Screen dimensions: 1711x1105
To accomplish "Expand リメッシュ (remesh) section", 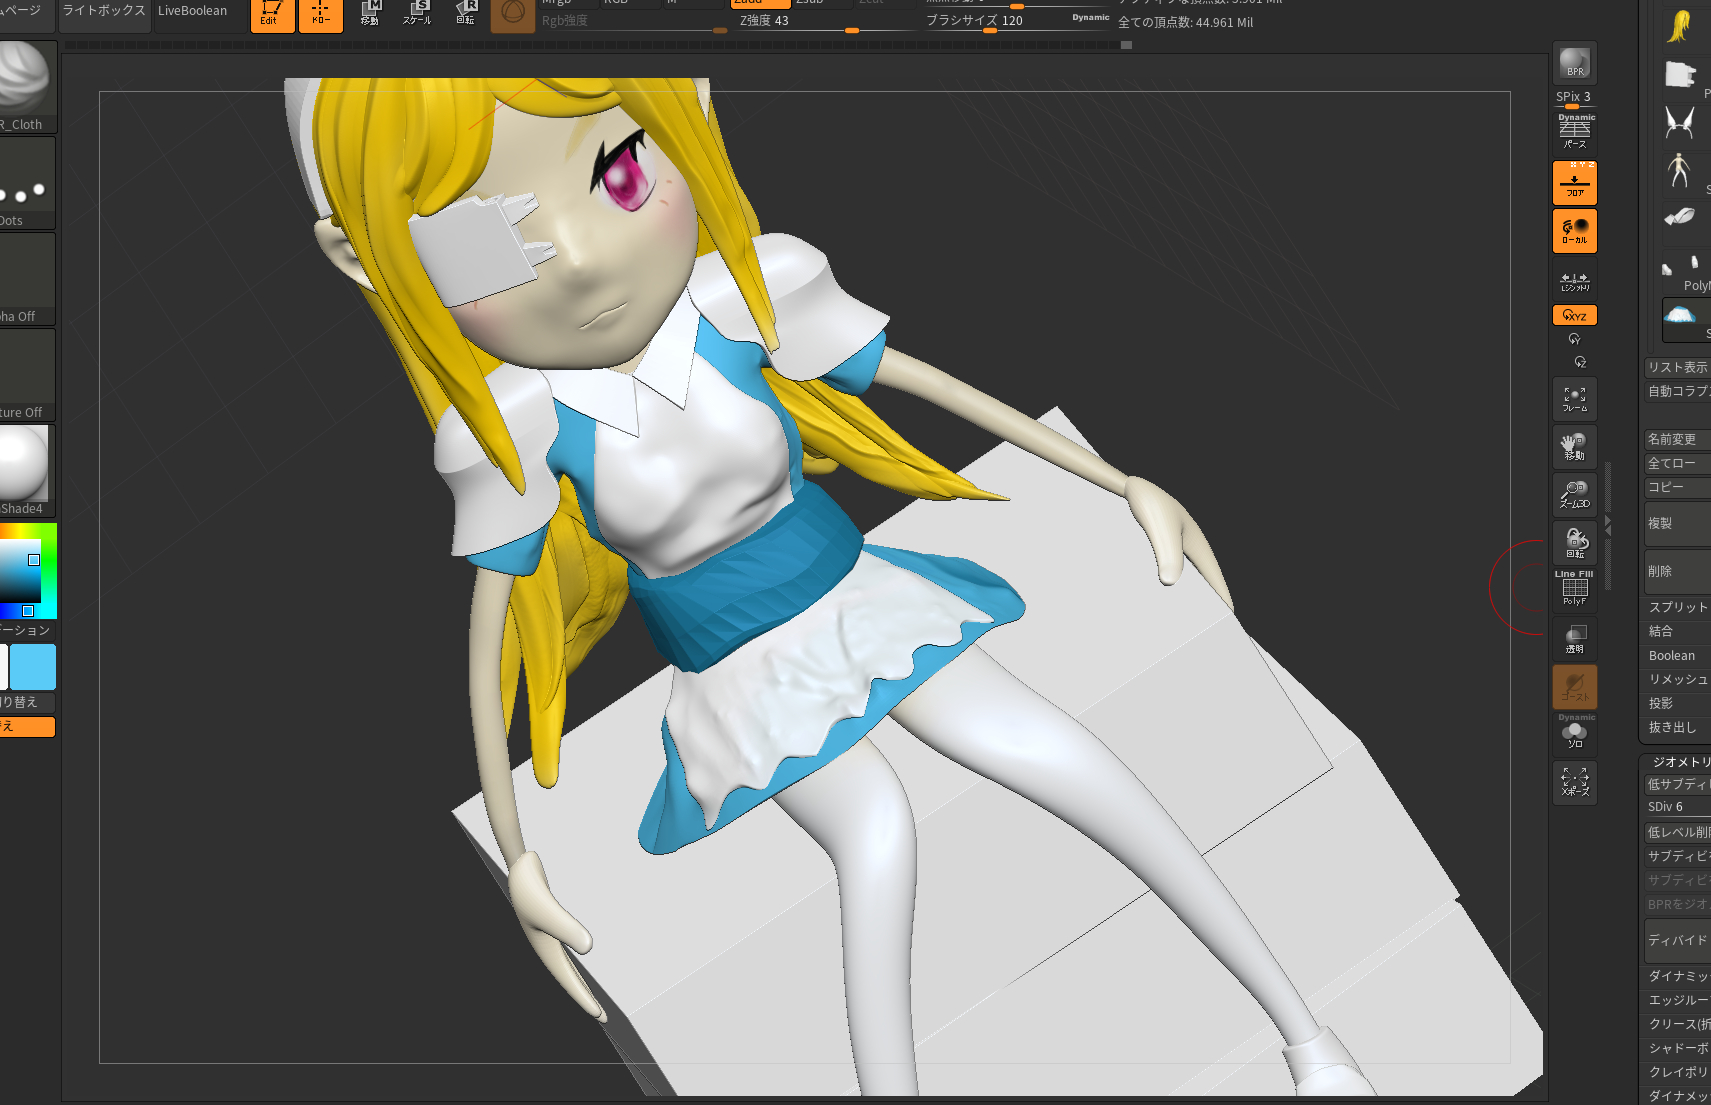I will click(1678, 680).
